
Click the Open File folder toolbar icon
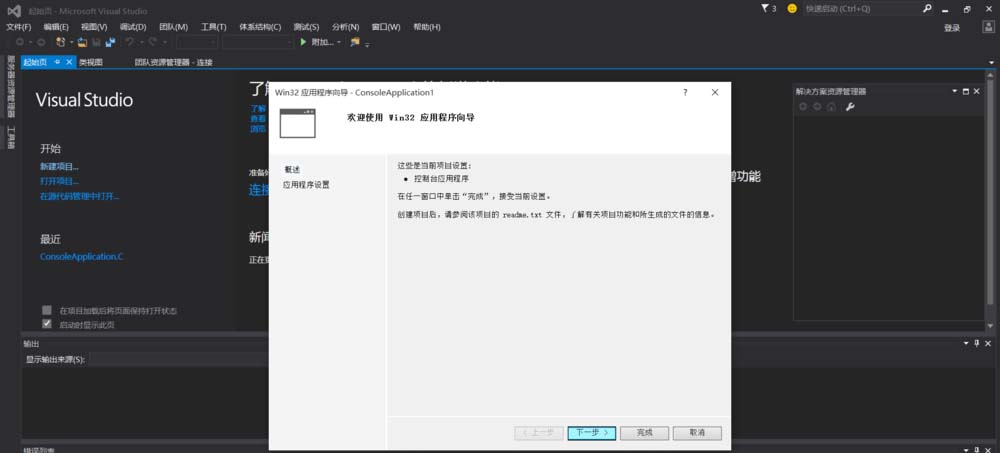82,42
